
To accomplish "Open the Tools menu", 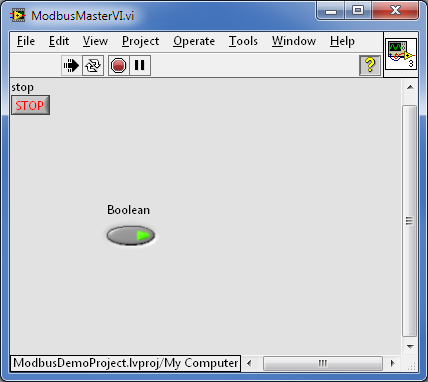I will coord(243,41).
